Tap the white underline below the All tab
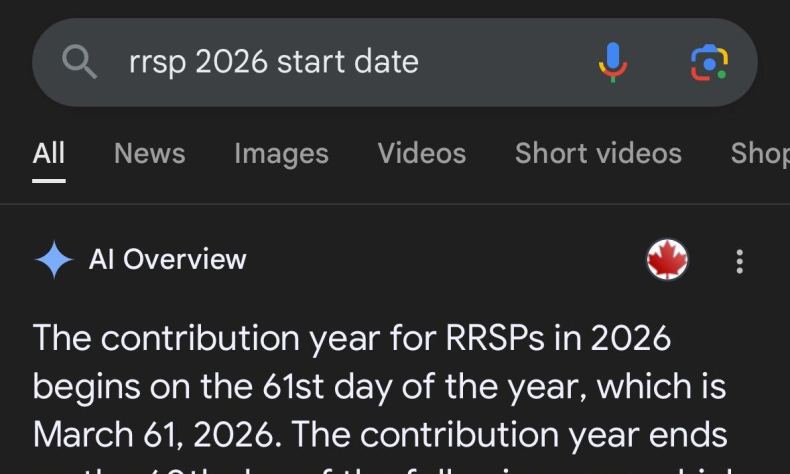This screenshot has height=474, width=790. pos(49,181)
